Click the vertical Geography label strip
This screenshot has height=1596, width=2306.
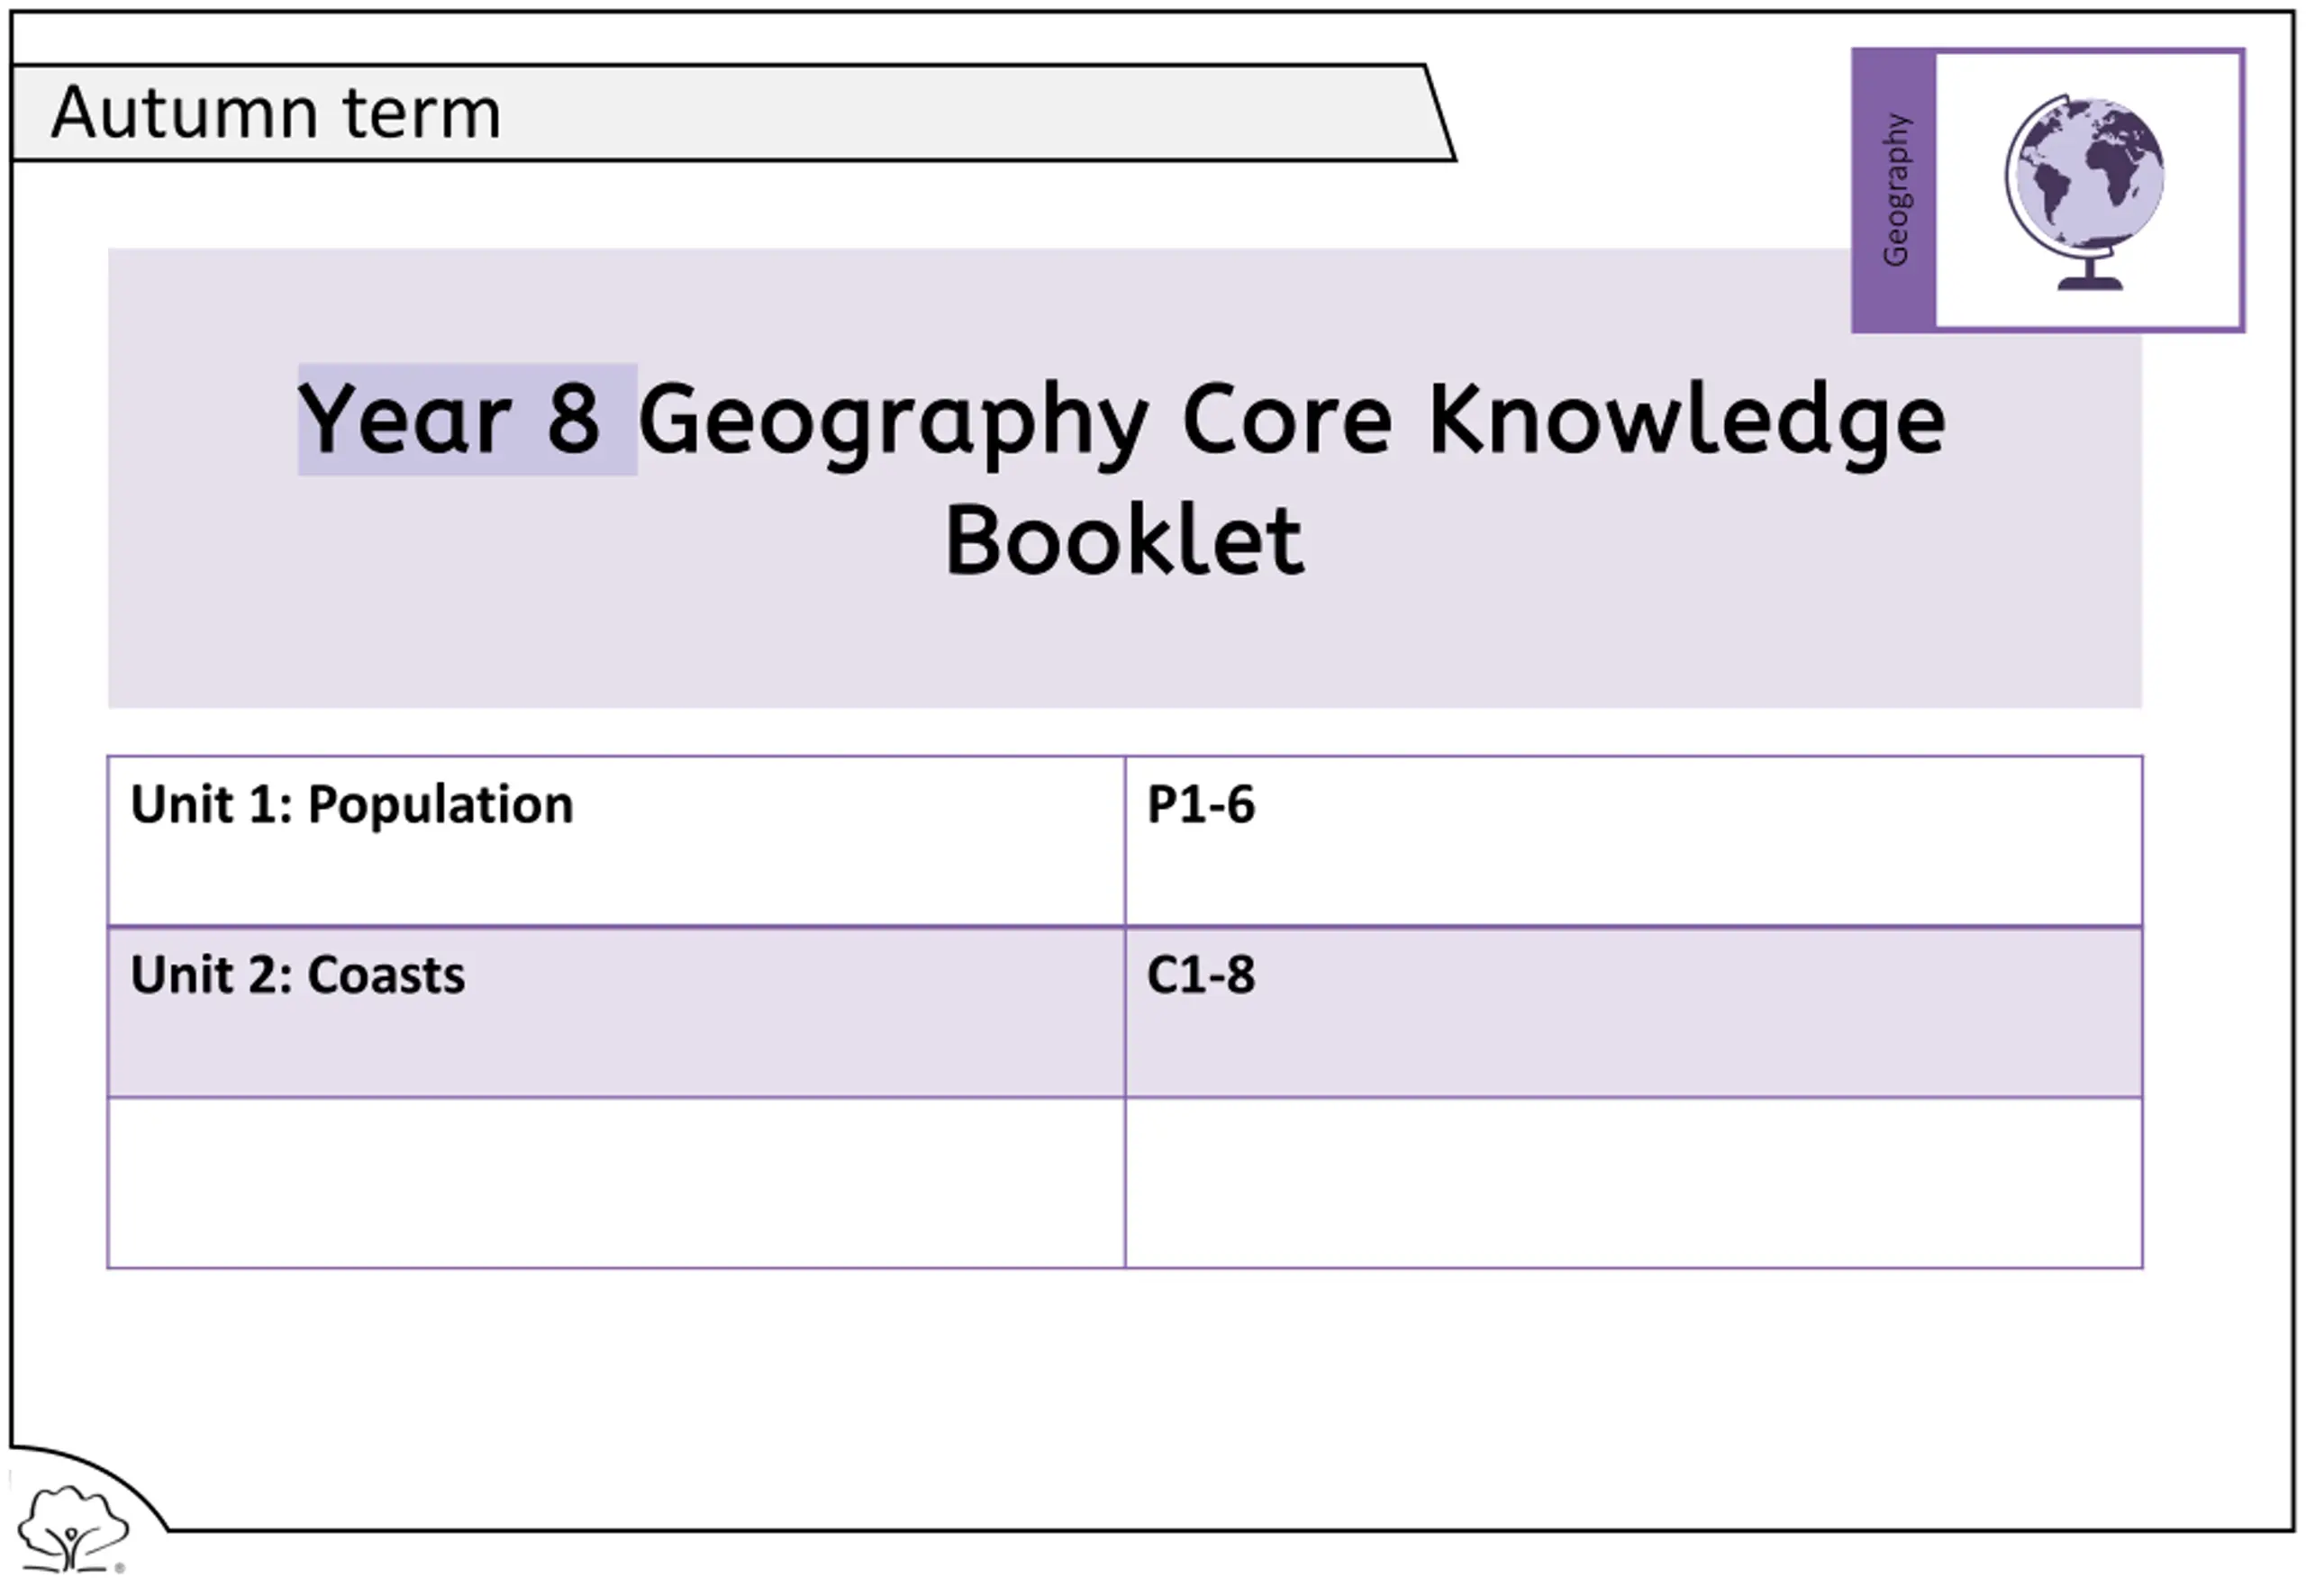pyautogui.click(x=1894, y=190)
